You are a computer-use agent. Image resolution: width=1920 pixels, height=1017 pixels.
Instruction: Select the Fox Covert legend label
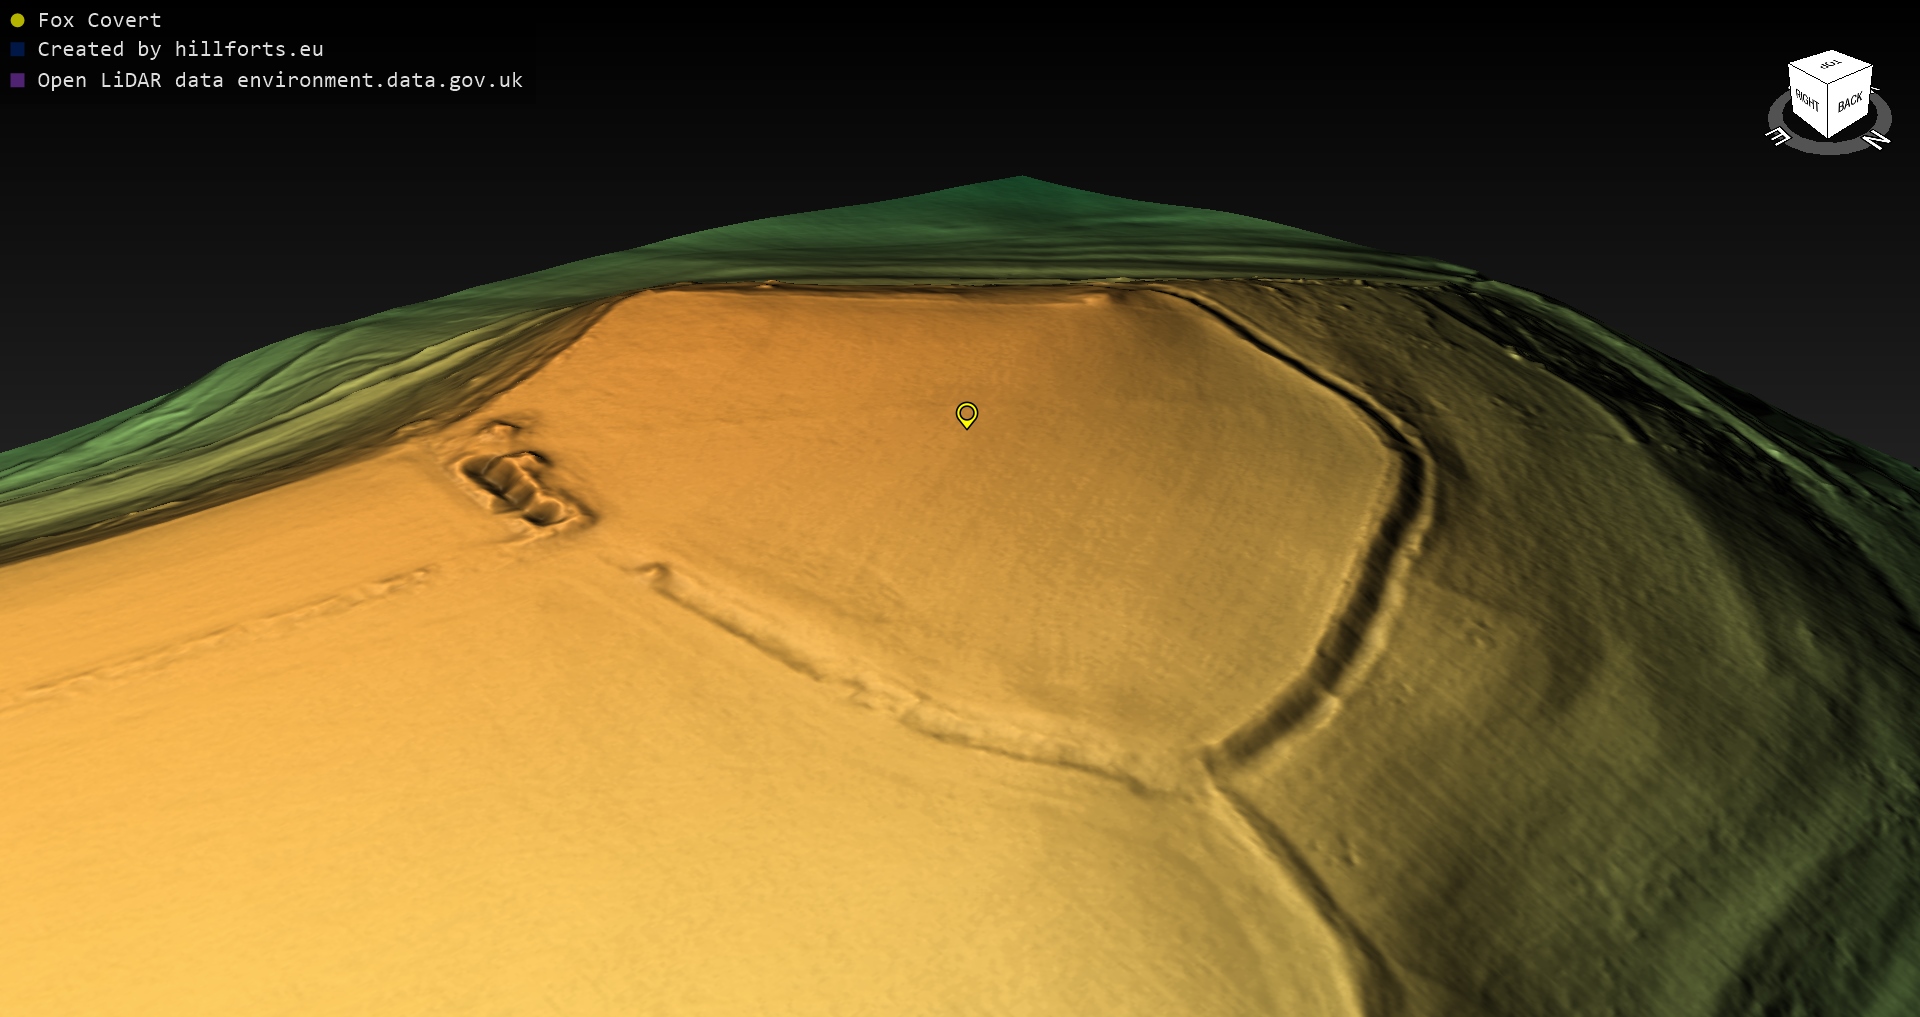coord(99,20)
